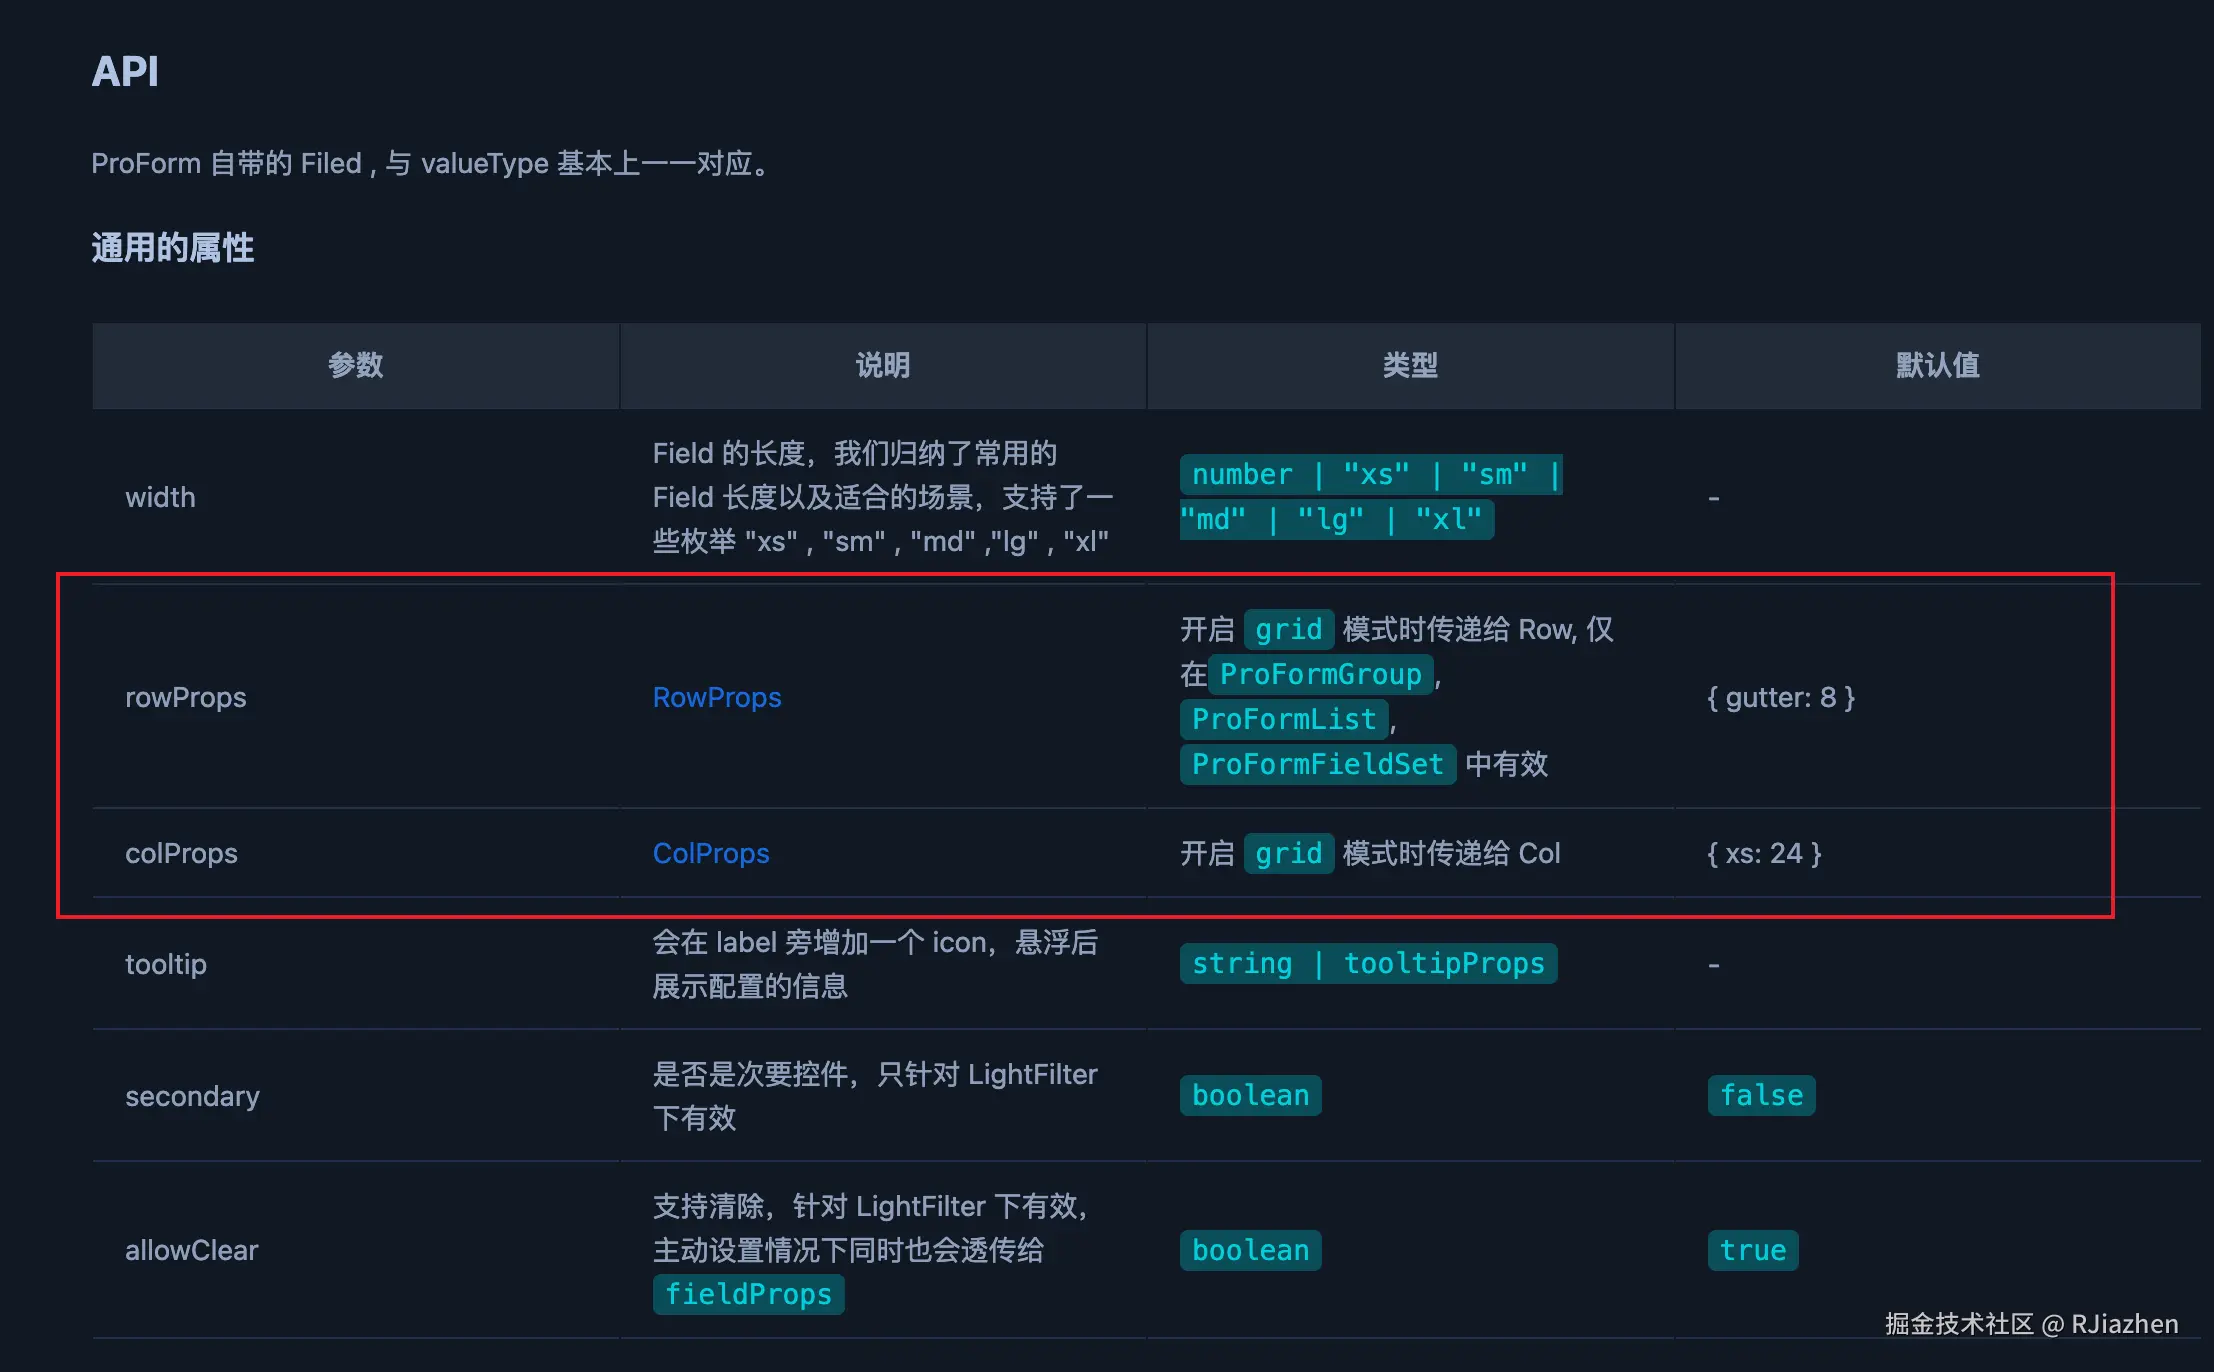Click the false default value tag

pos(1760,1095)
